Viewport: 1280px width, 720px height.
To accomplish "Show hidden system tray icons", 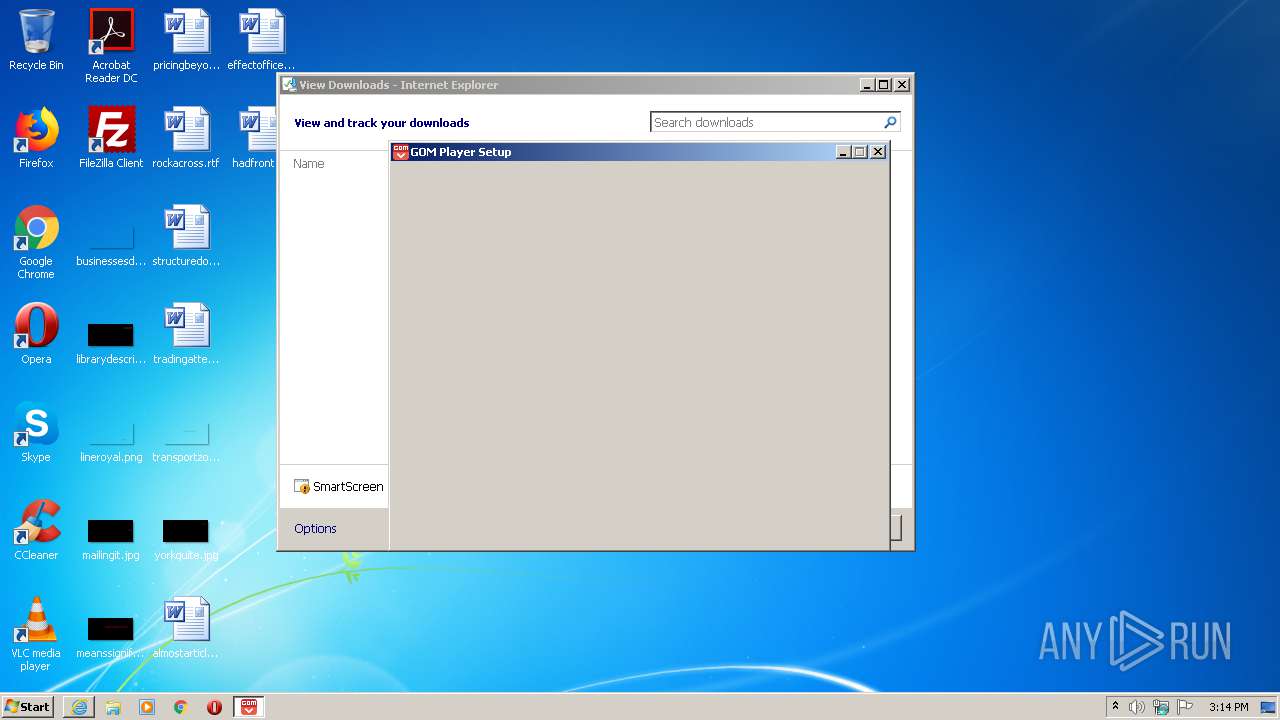I will (1115, 707).
